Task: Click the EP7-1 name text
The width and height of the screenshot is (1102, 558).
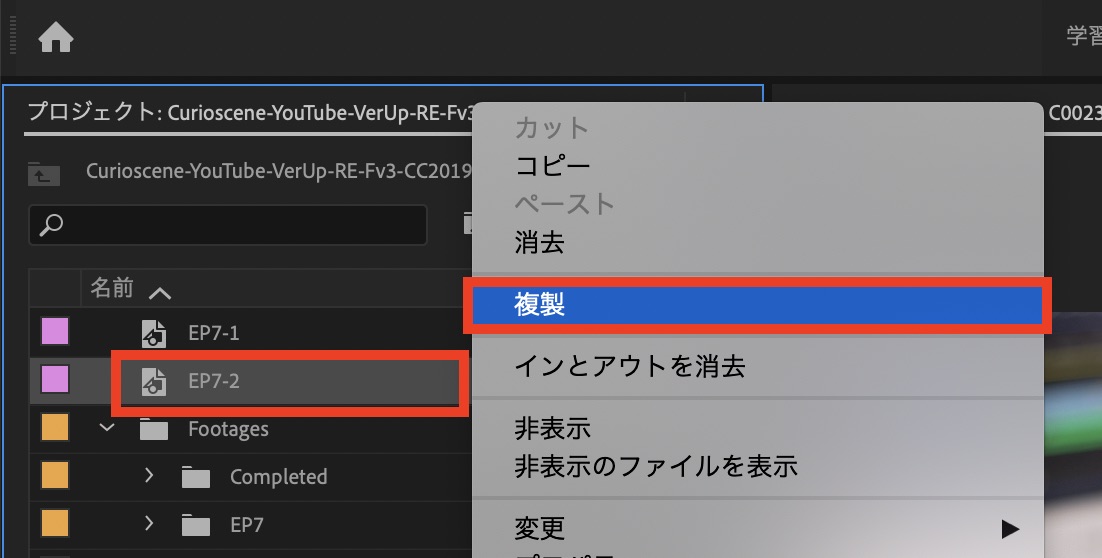Action: coord(214,333)
